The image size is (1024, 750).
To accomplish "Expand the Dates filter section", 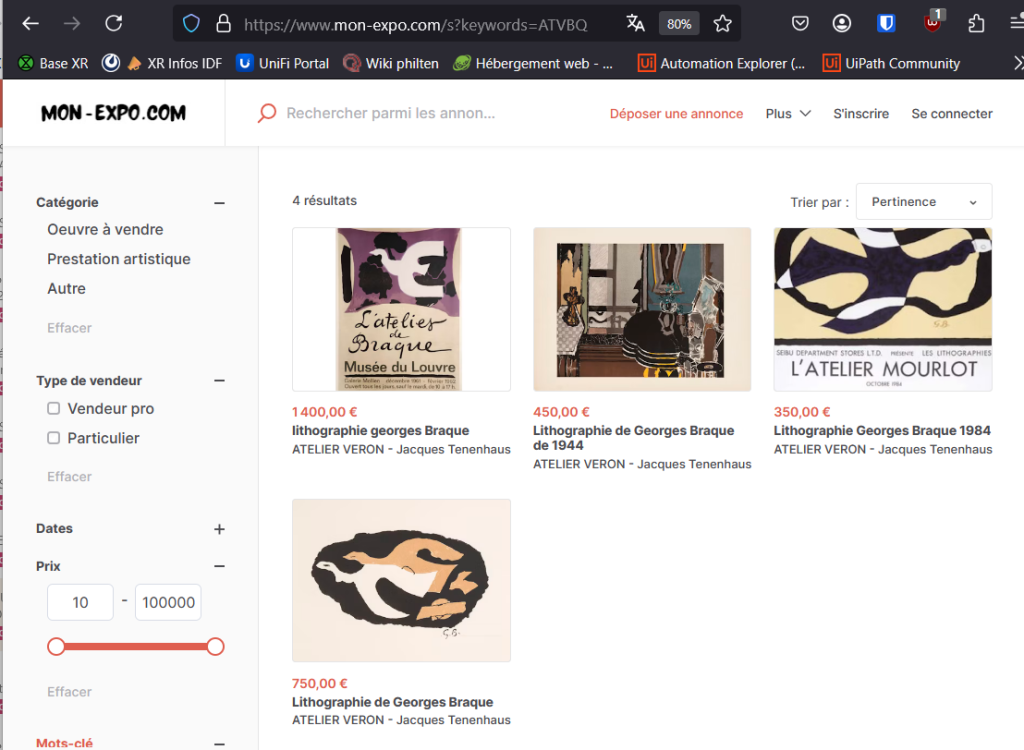I will (x=219, y=529).
